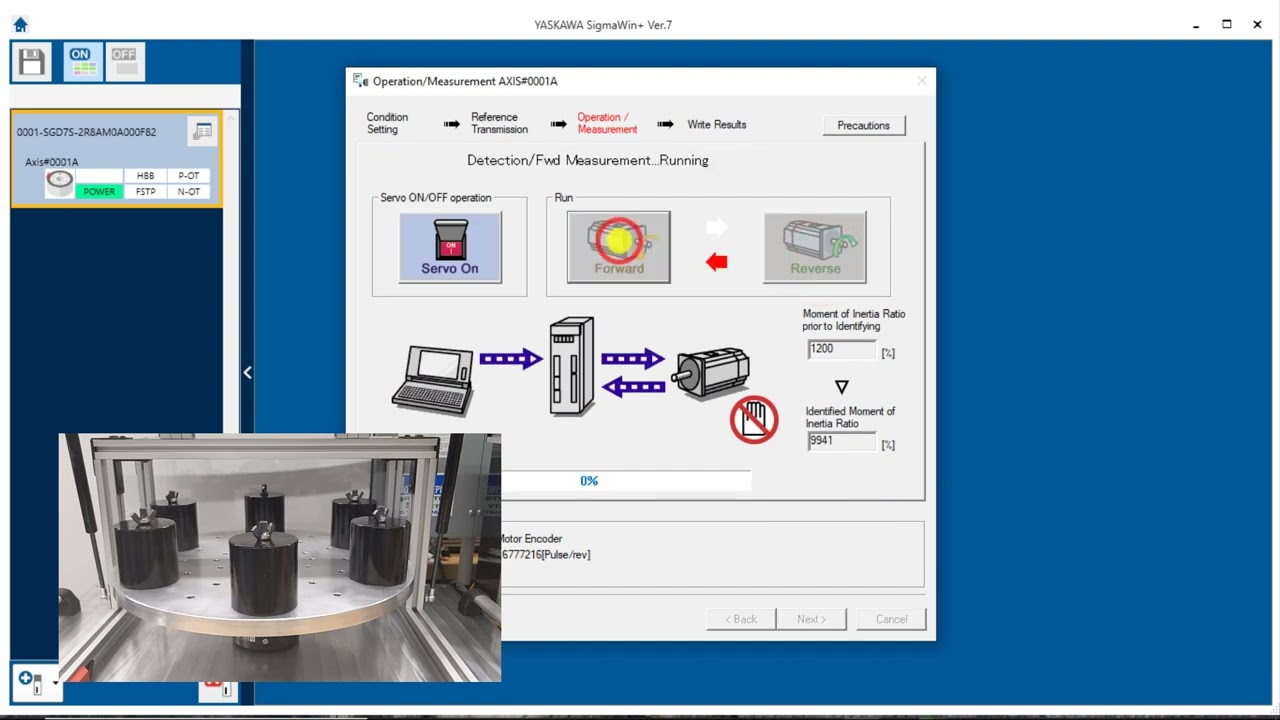The width and height of the screenshot is (1280, 720).
Task: Select the Write Results step
Action: [x=717, y=125]
